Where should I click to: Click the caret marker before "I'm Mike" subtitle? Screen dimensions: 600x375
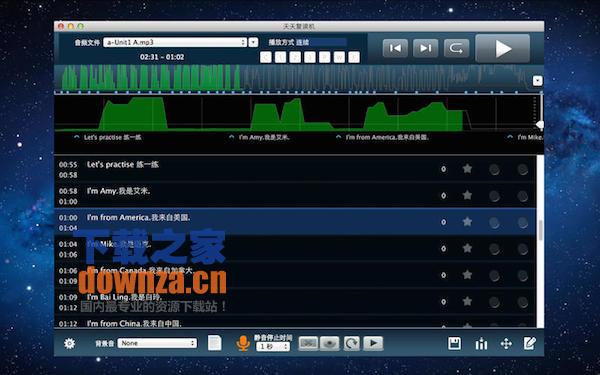tap(510, 137)
